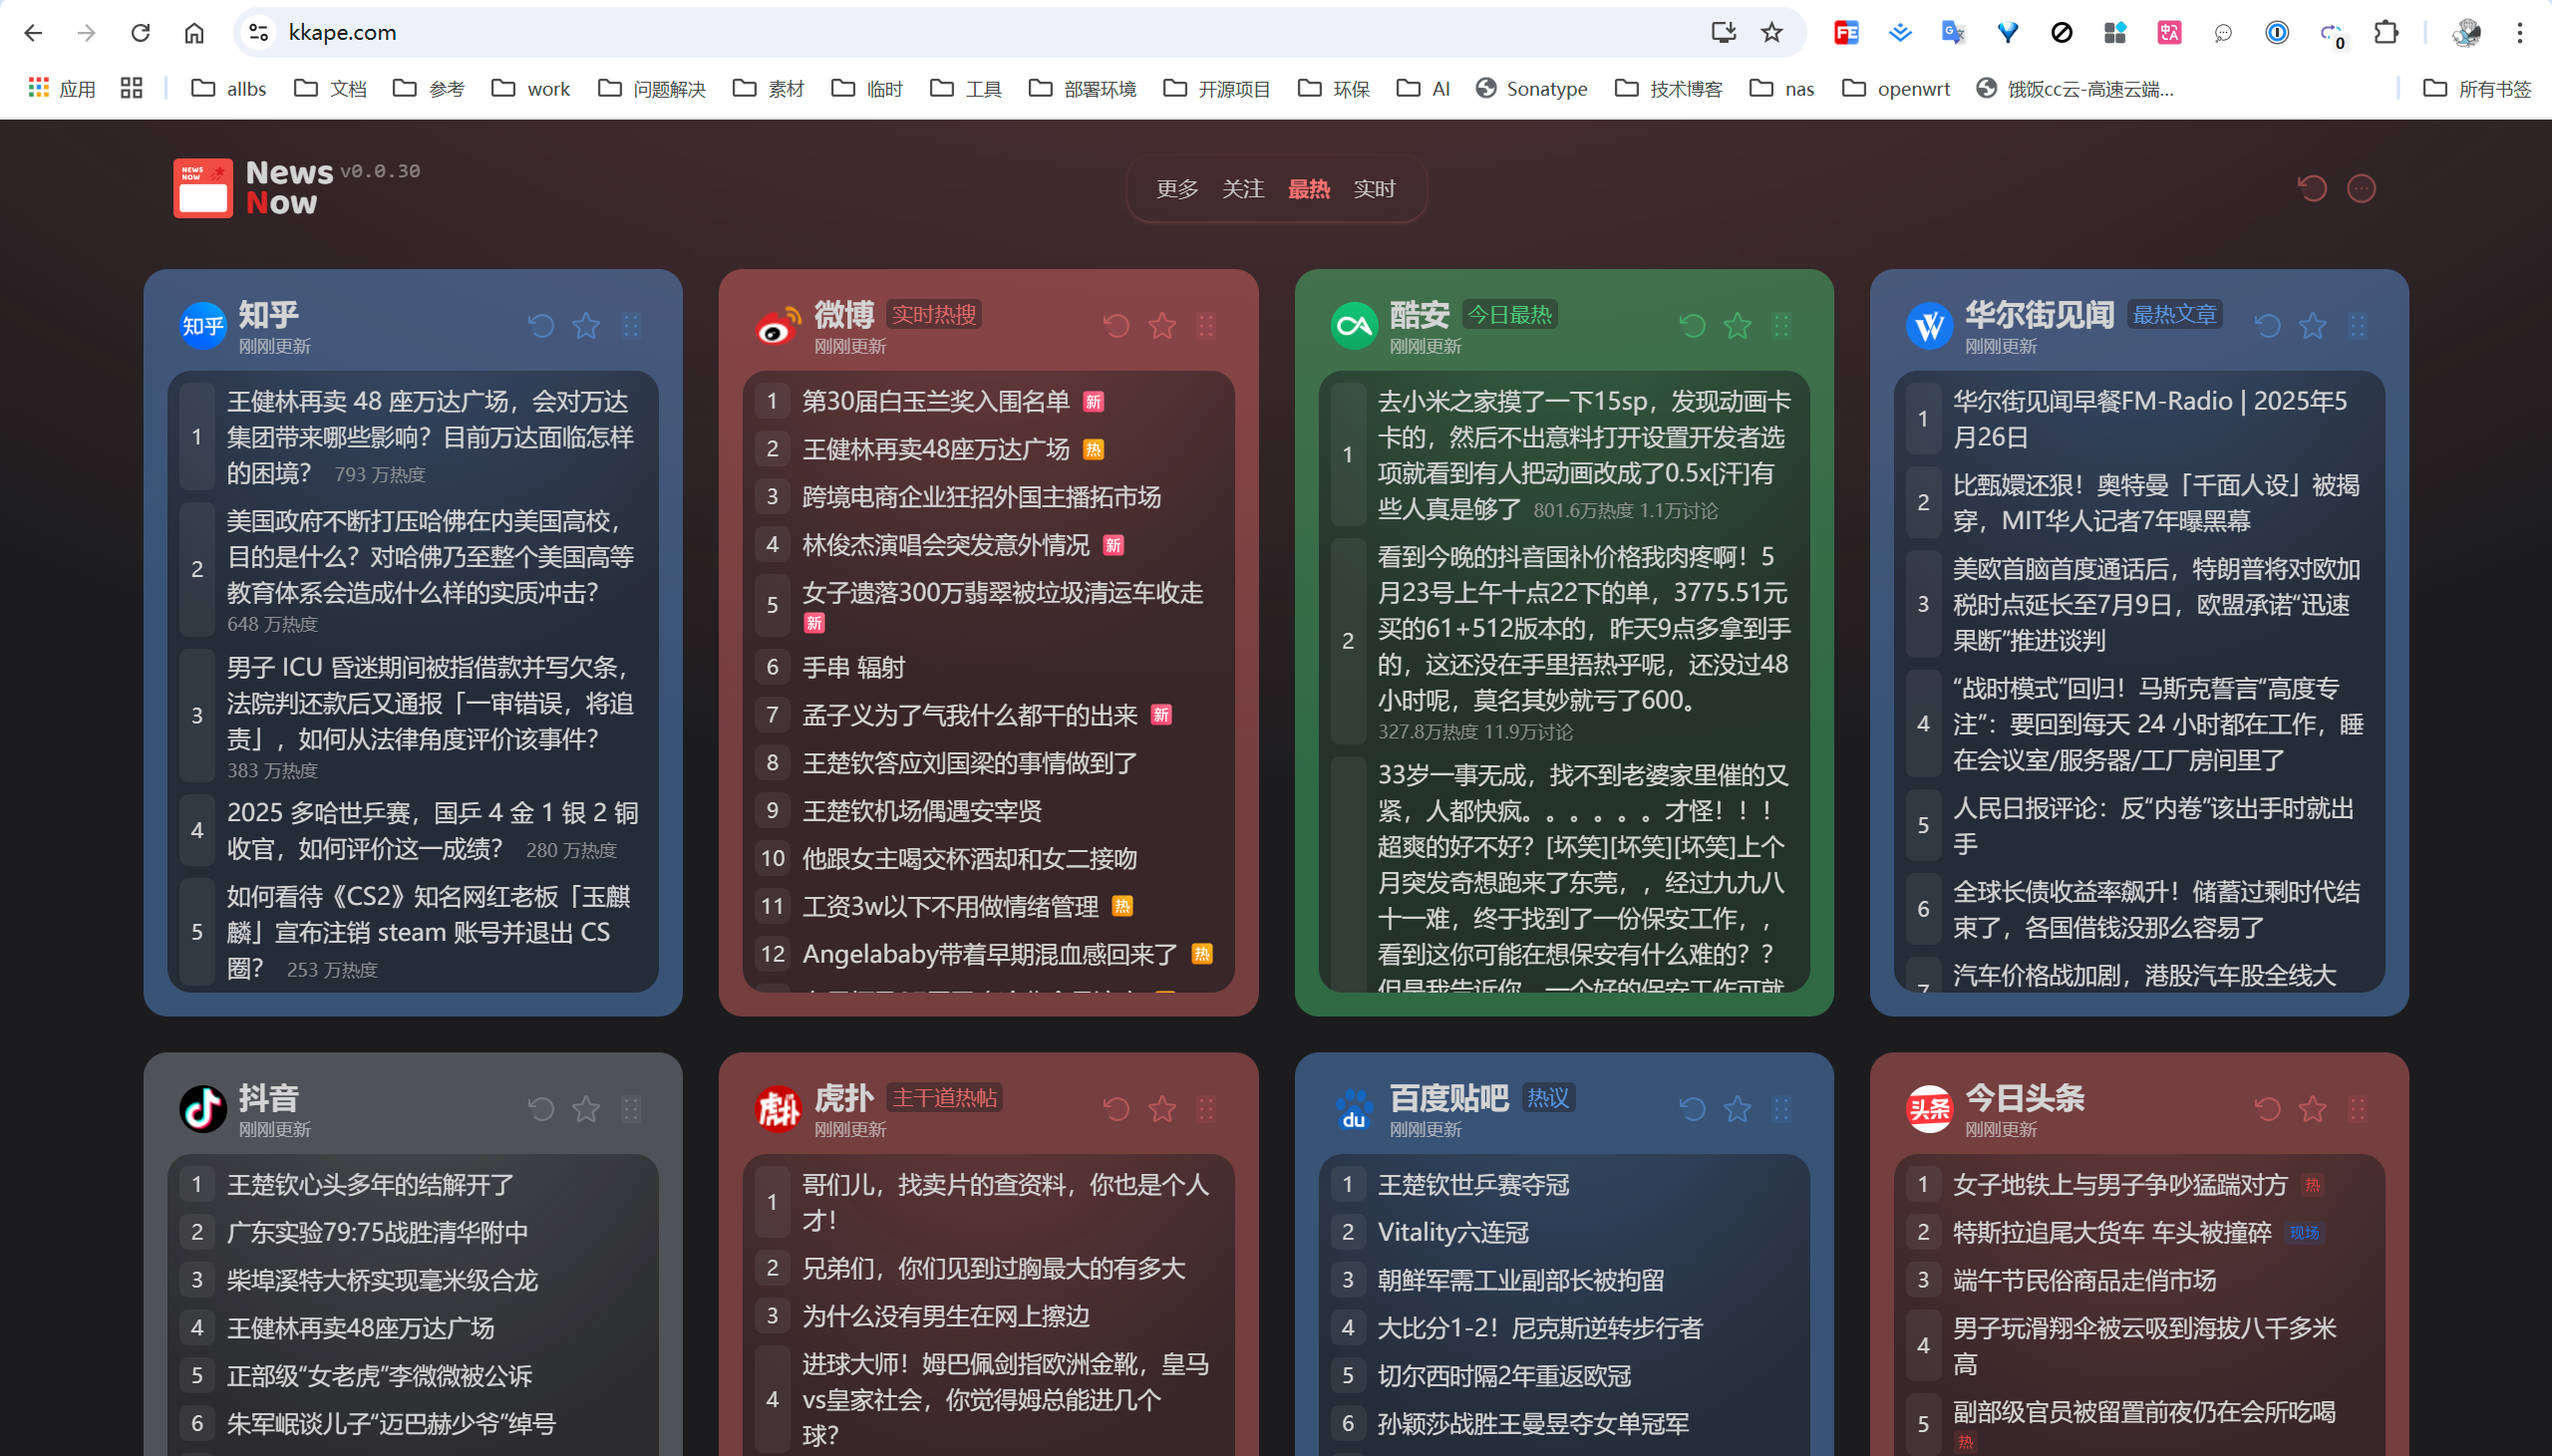The width and height of the screenshot is (2552, 1456).
Task: Toggle follow star on 微博 card
Action: (x=1162, y=326)
